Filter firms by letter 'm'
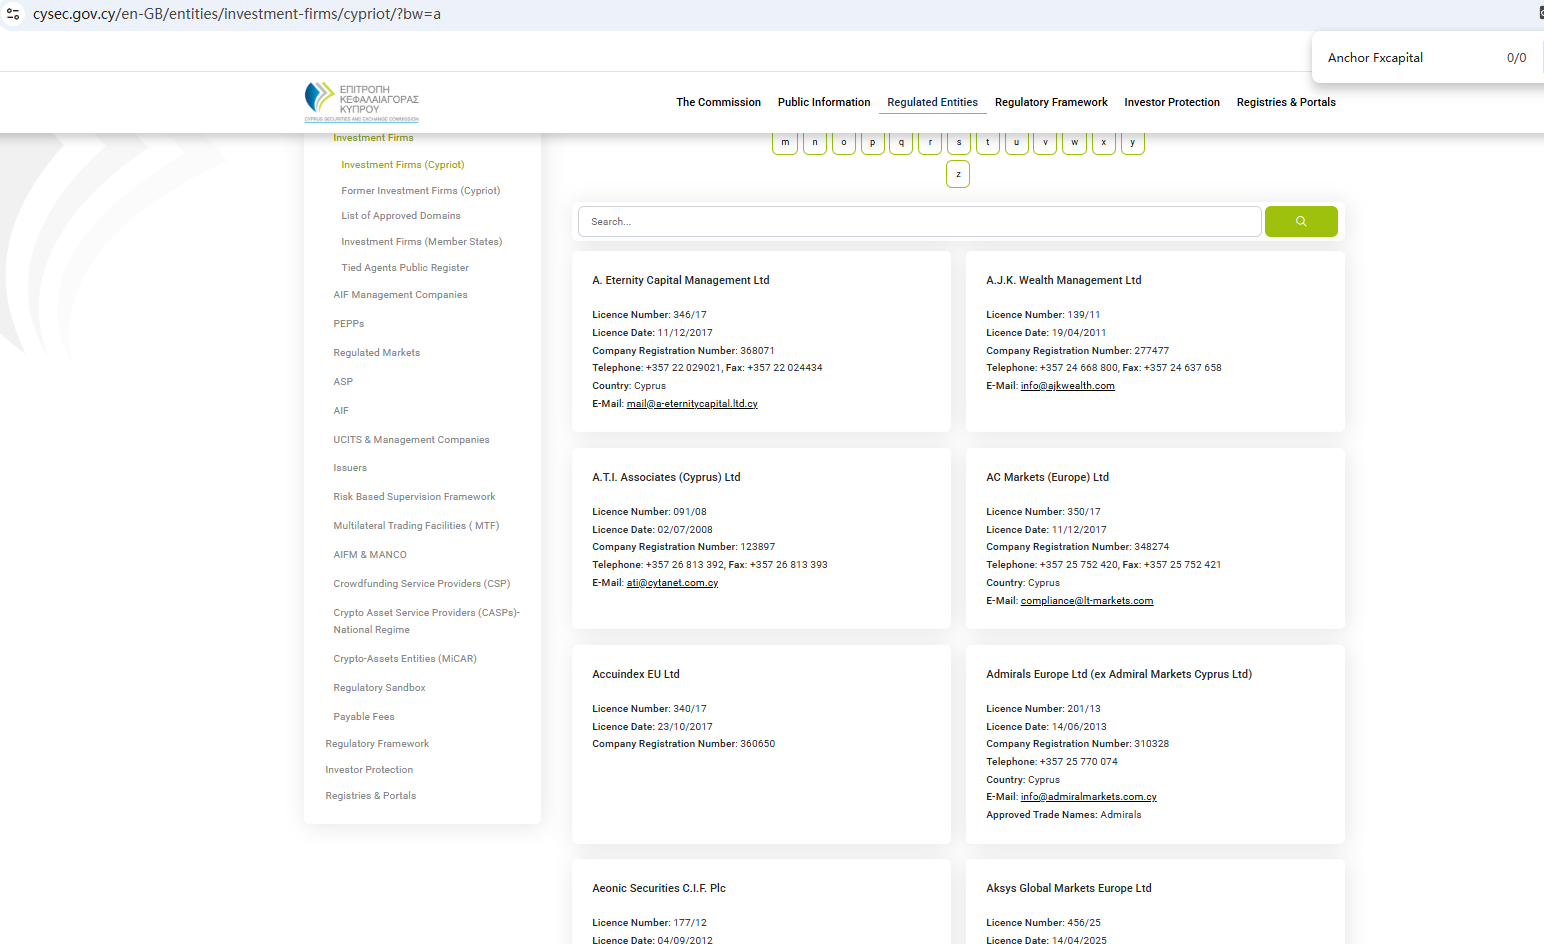 [x=785, y=143]
